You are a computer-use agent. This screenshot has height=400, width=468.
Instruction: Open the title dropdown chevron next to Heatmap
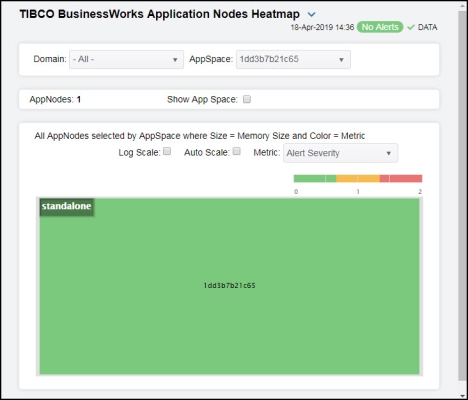(311, 15)
